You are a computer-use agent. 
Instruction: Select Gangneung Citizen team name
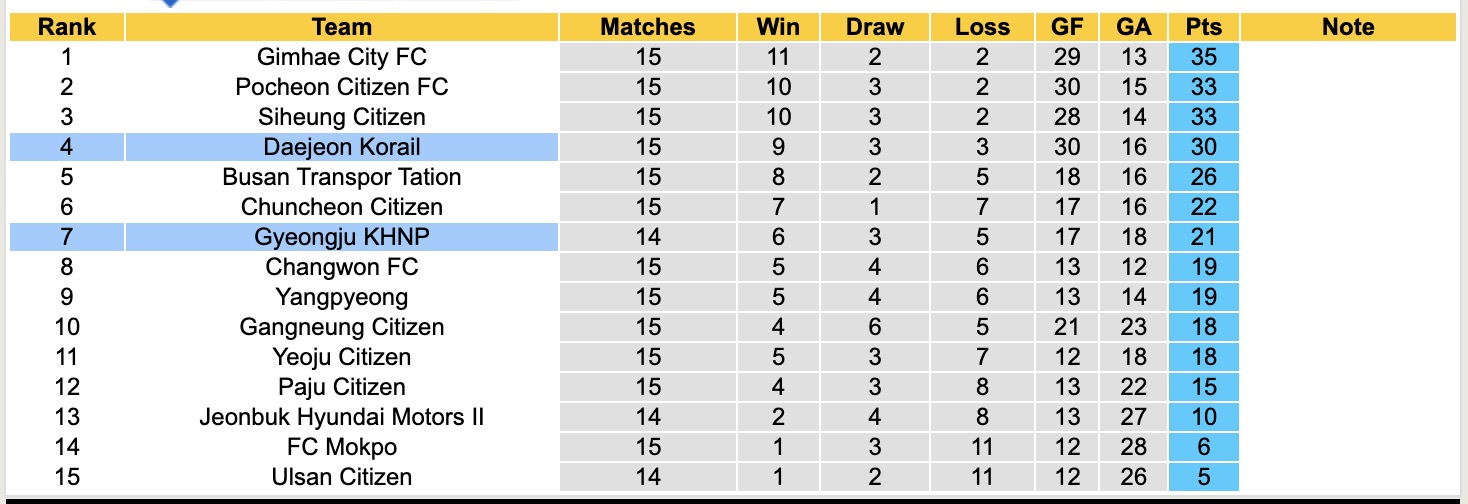click(341, 327)
